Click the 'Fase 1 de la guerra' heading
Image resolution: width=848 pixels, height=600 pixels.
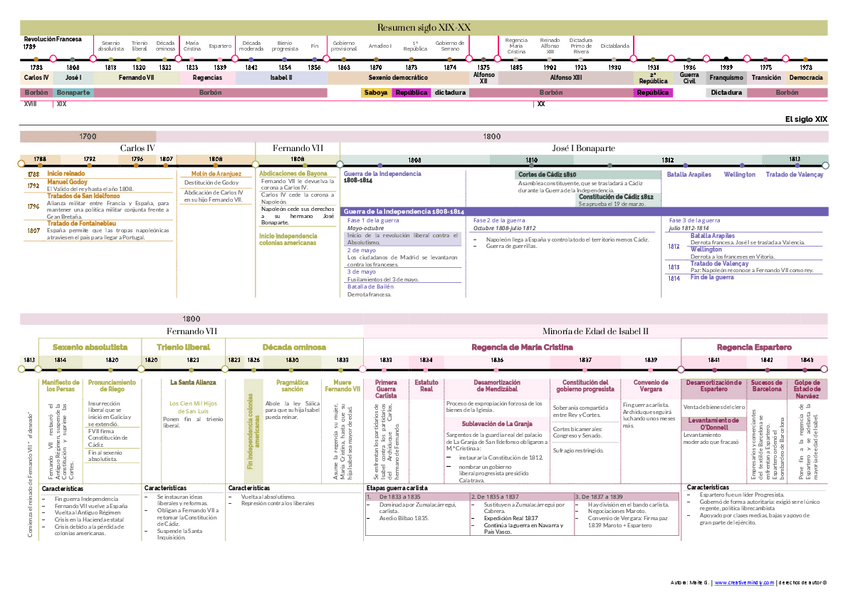373,220
